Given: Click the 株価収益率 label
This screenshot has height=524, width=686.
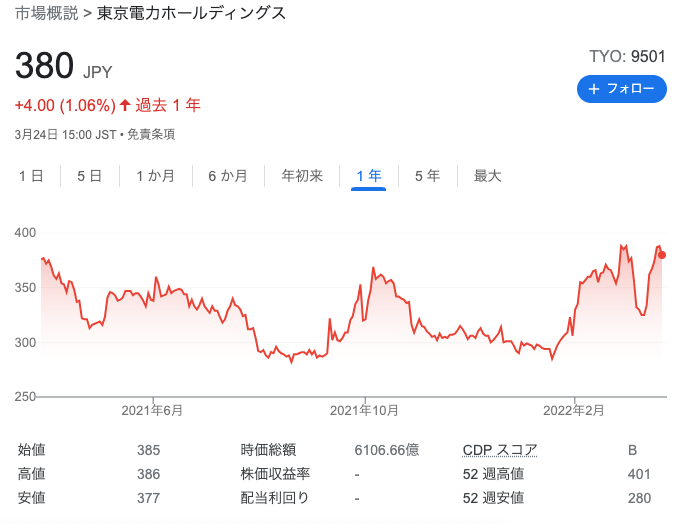Looking at the screenshot, I should tap(275, 474).
